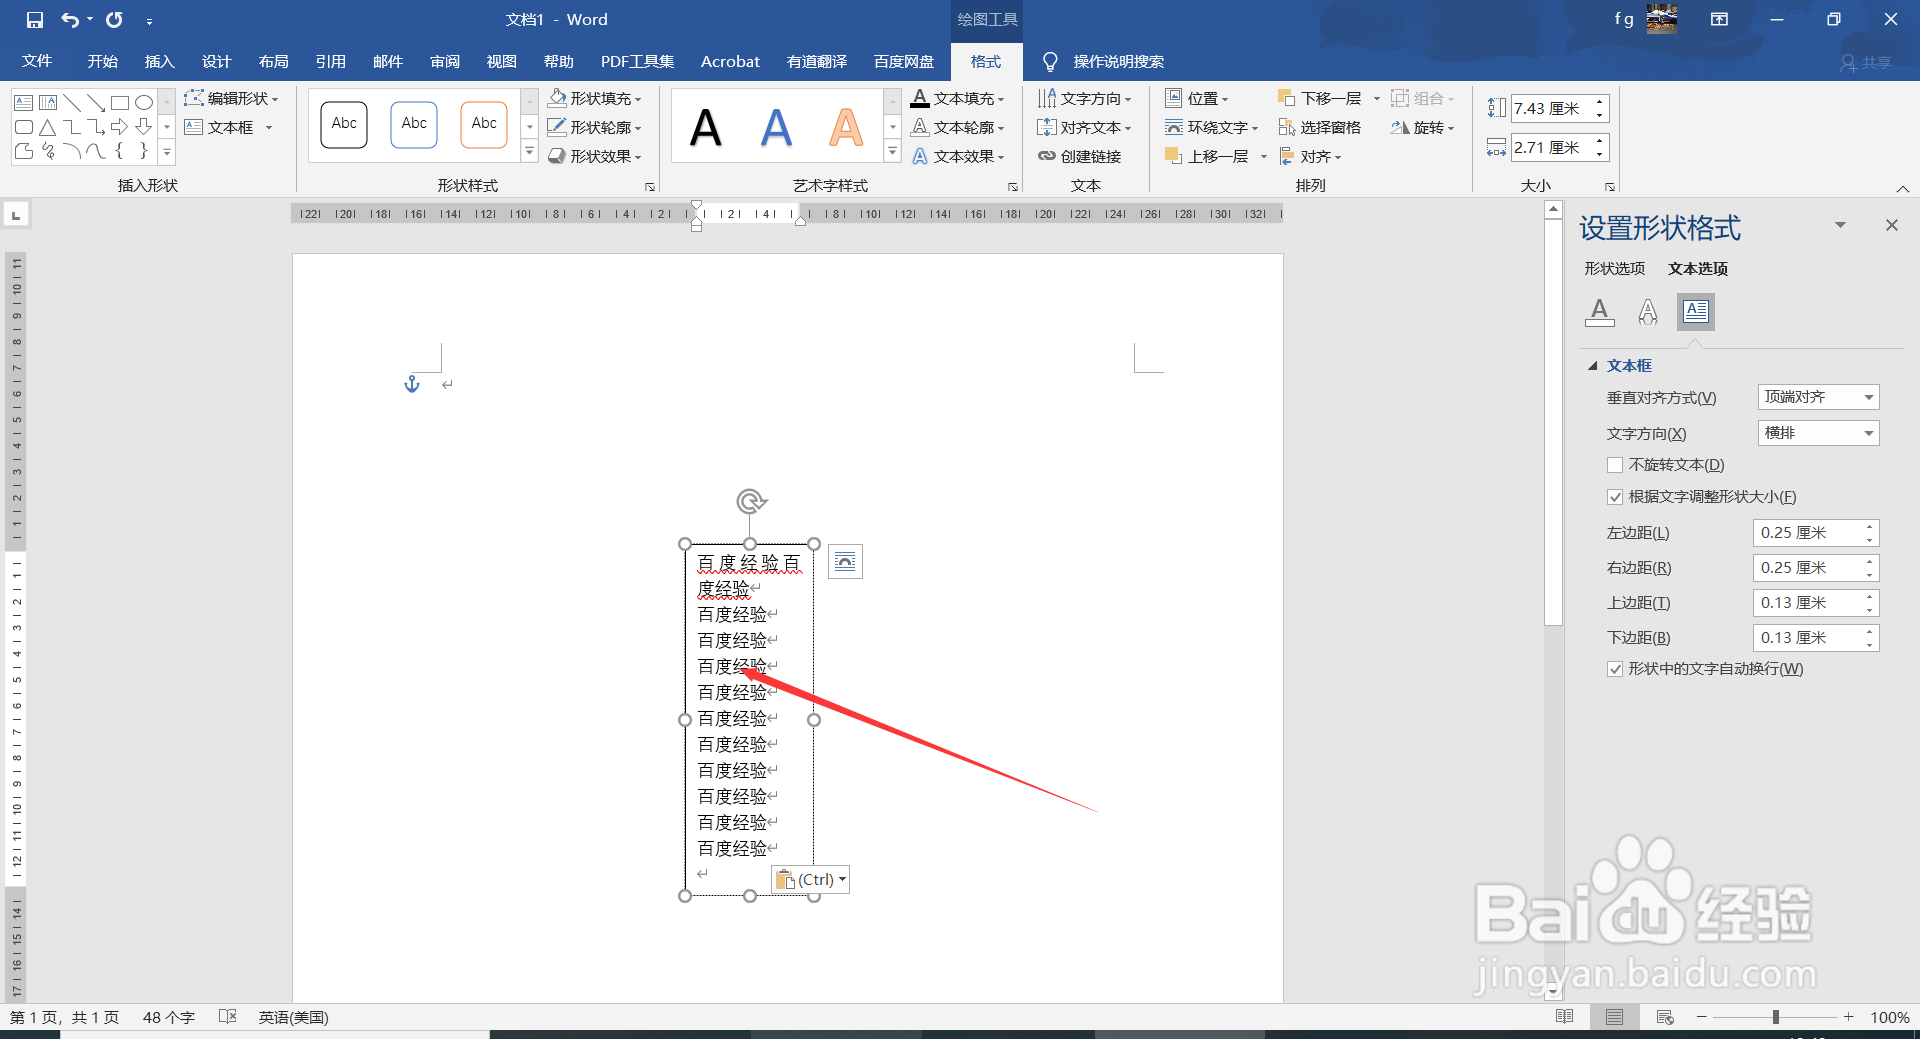Uncheck 形状中的文字自动换行
Viewport: 1920px width, 1039px height.
1614,669
